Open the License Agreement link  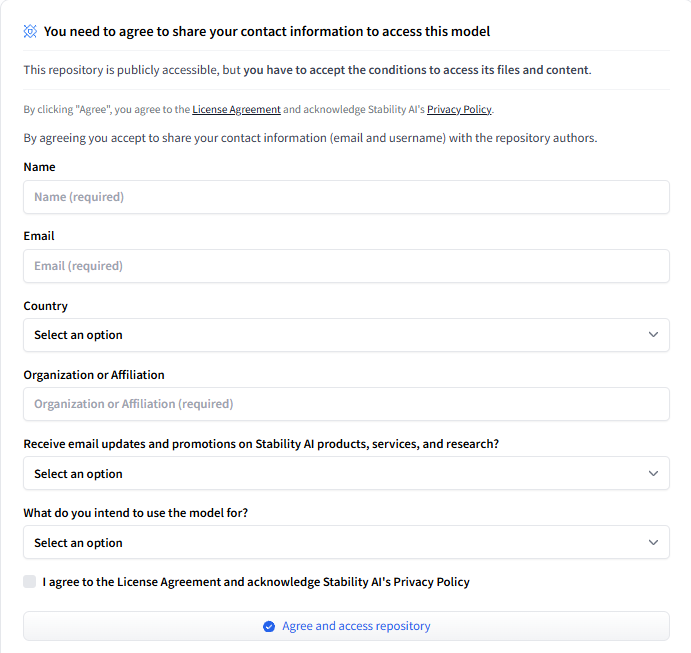[x=236, y=110]
